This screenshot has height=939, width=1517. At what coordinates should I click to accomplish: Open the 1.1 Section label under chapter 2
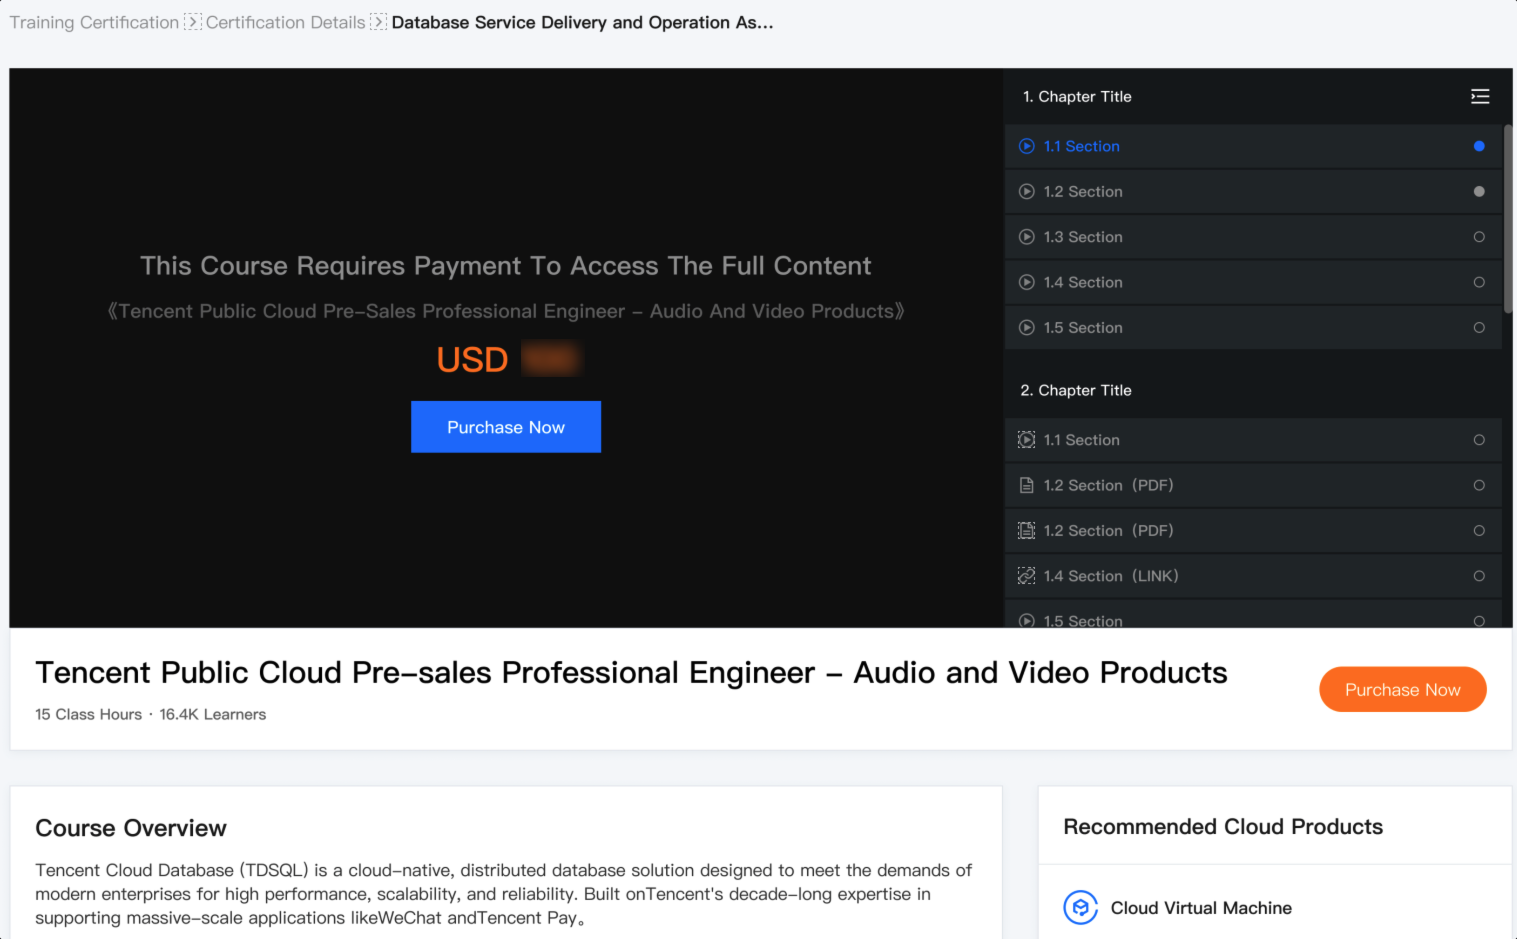click(1082, 440)
